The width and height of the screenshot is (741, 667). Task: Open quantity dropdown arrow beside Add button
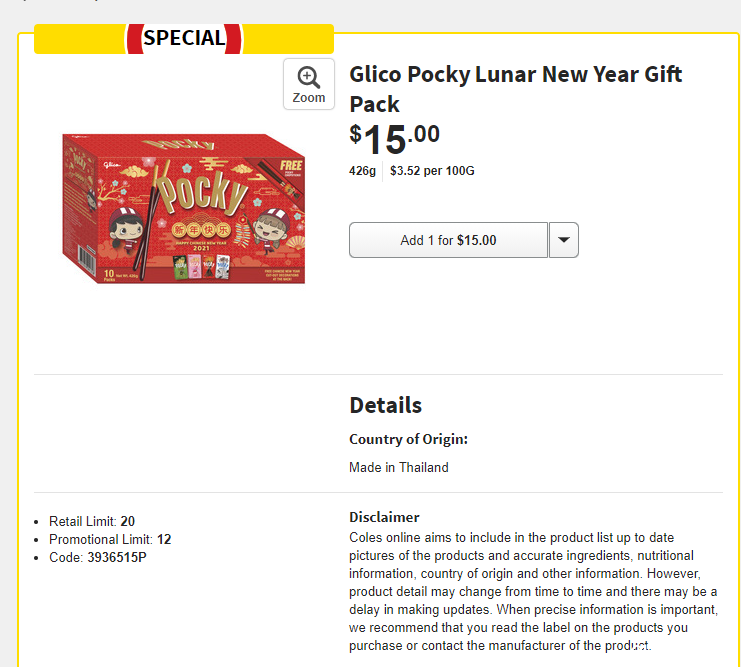[563, 240]
